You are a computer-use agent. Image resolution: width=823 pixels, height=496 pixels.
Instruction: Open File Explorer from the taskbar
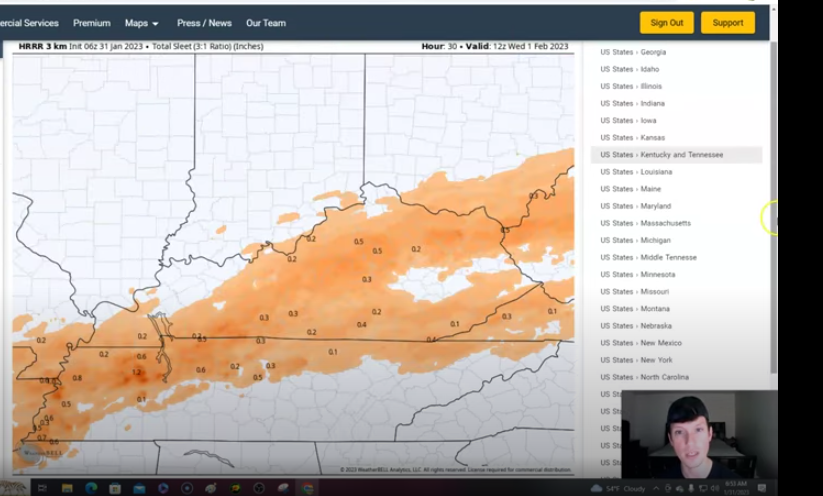click(67, 488)
